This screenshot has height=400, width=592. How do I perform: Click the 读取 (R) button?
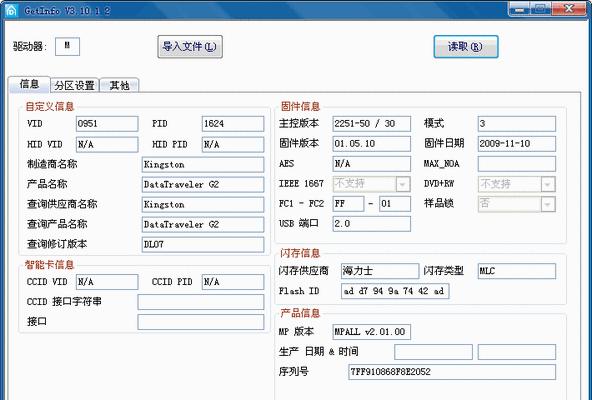coord(466,47)
